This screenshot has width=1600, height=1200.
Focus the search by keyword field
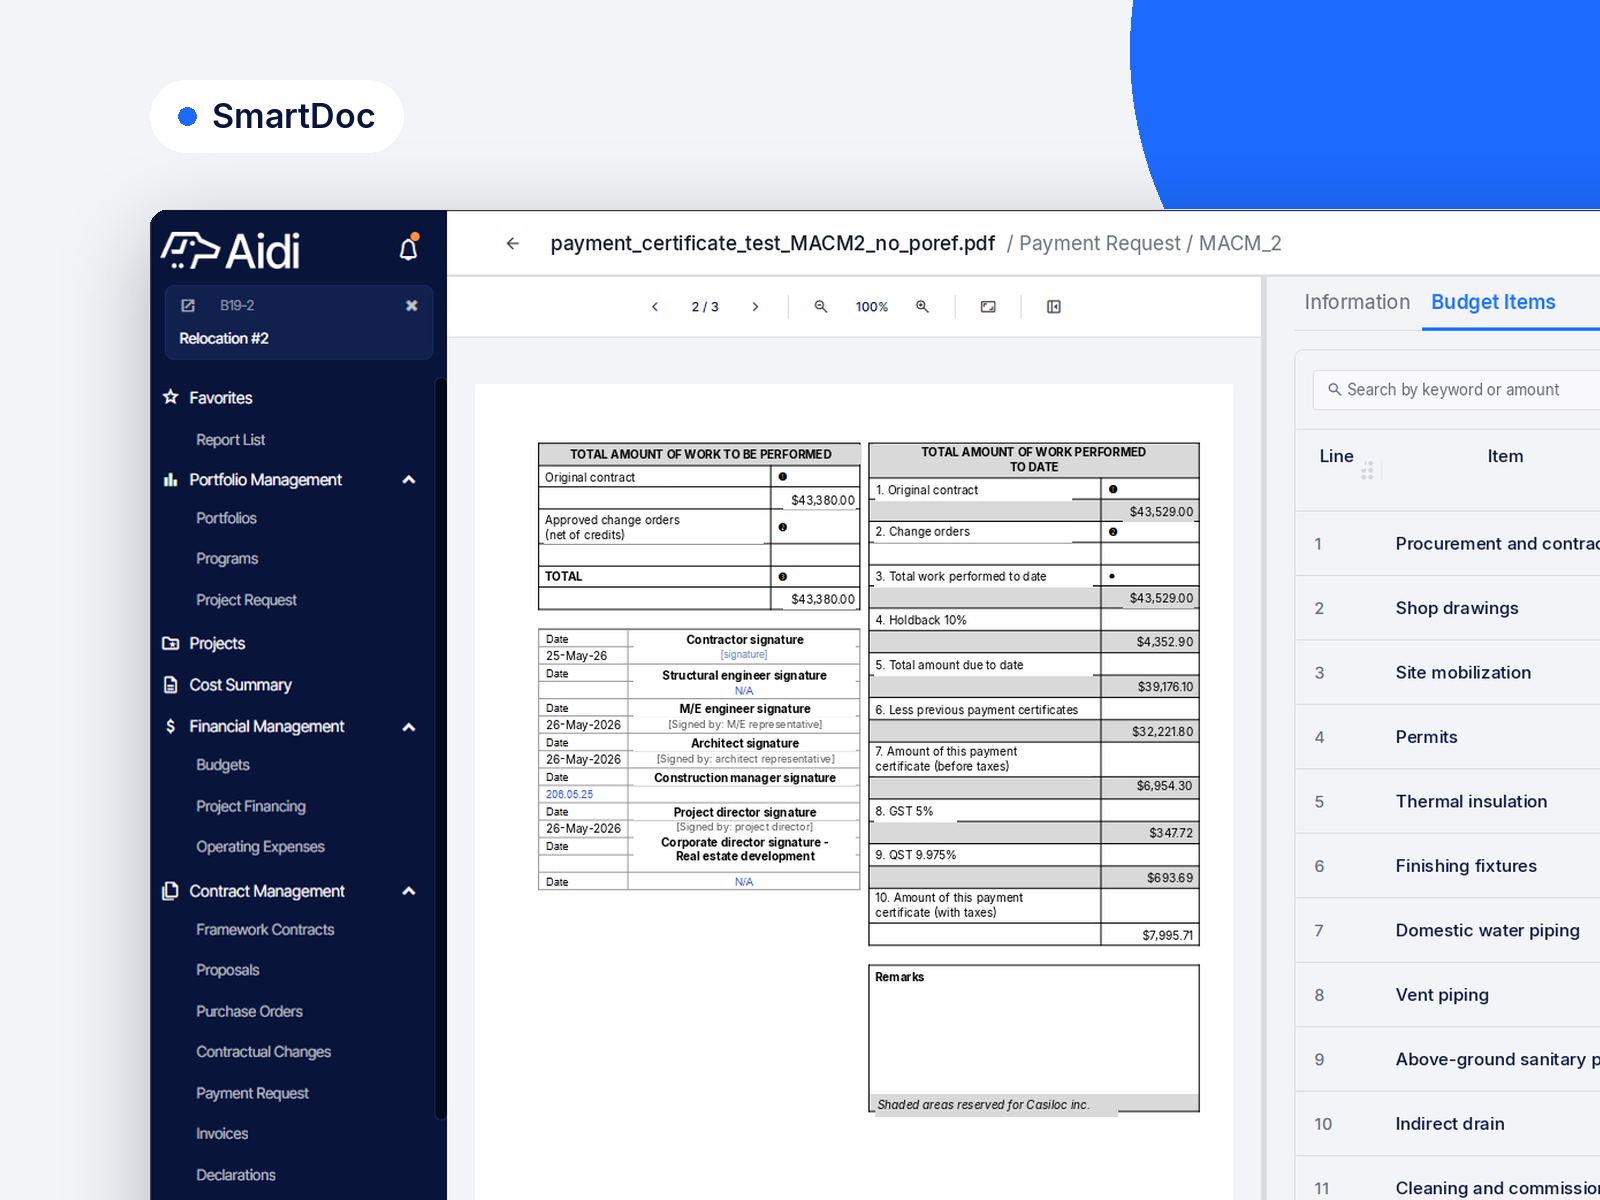[x=1456, y=390]
